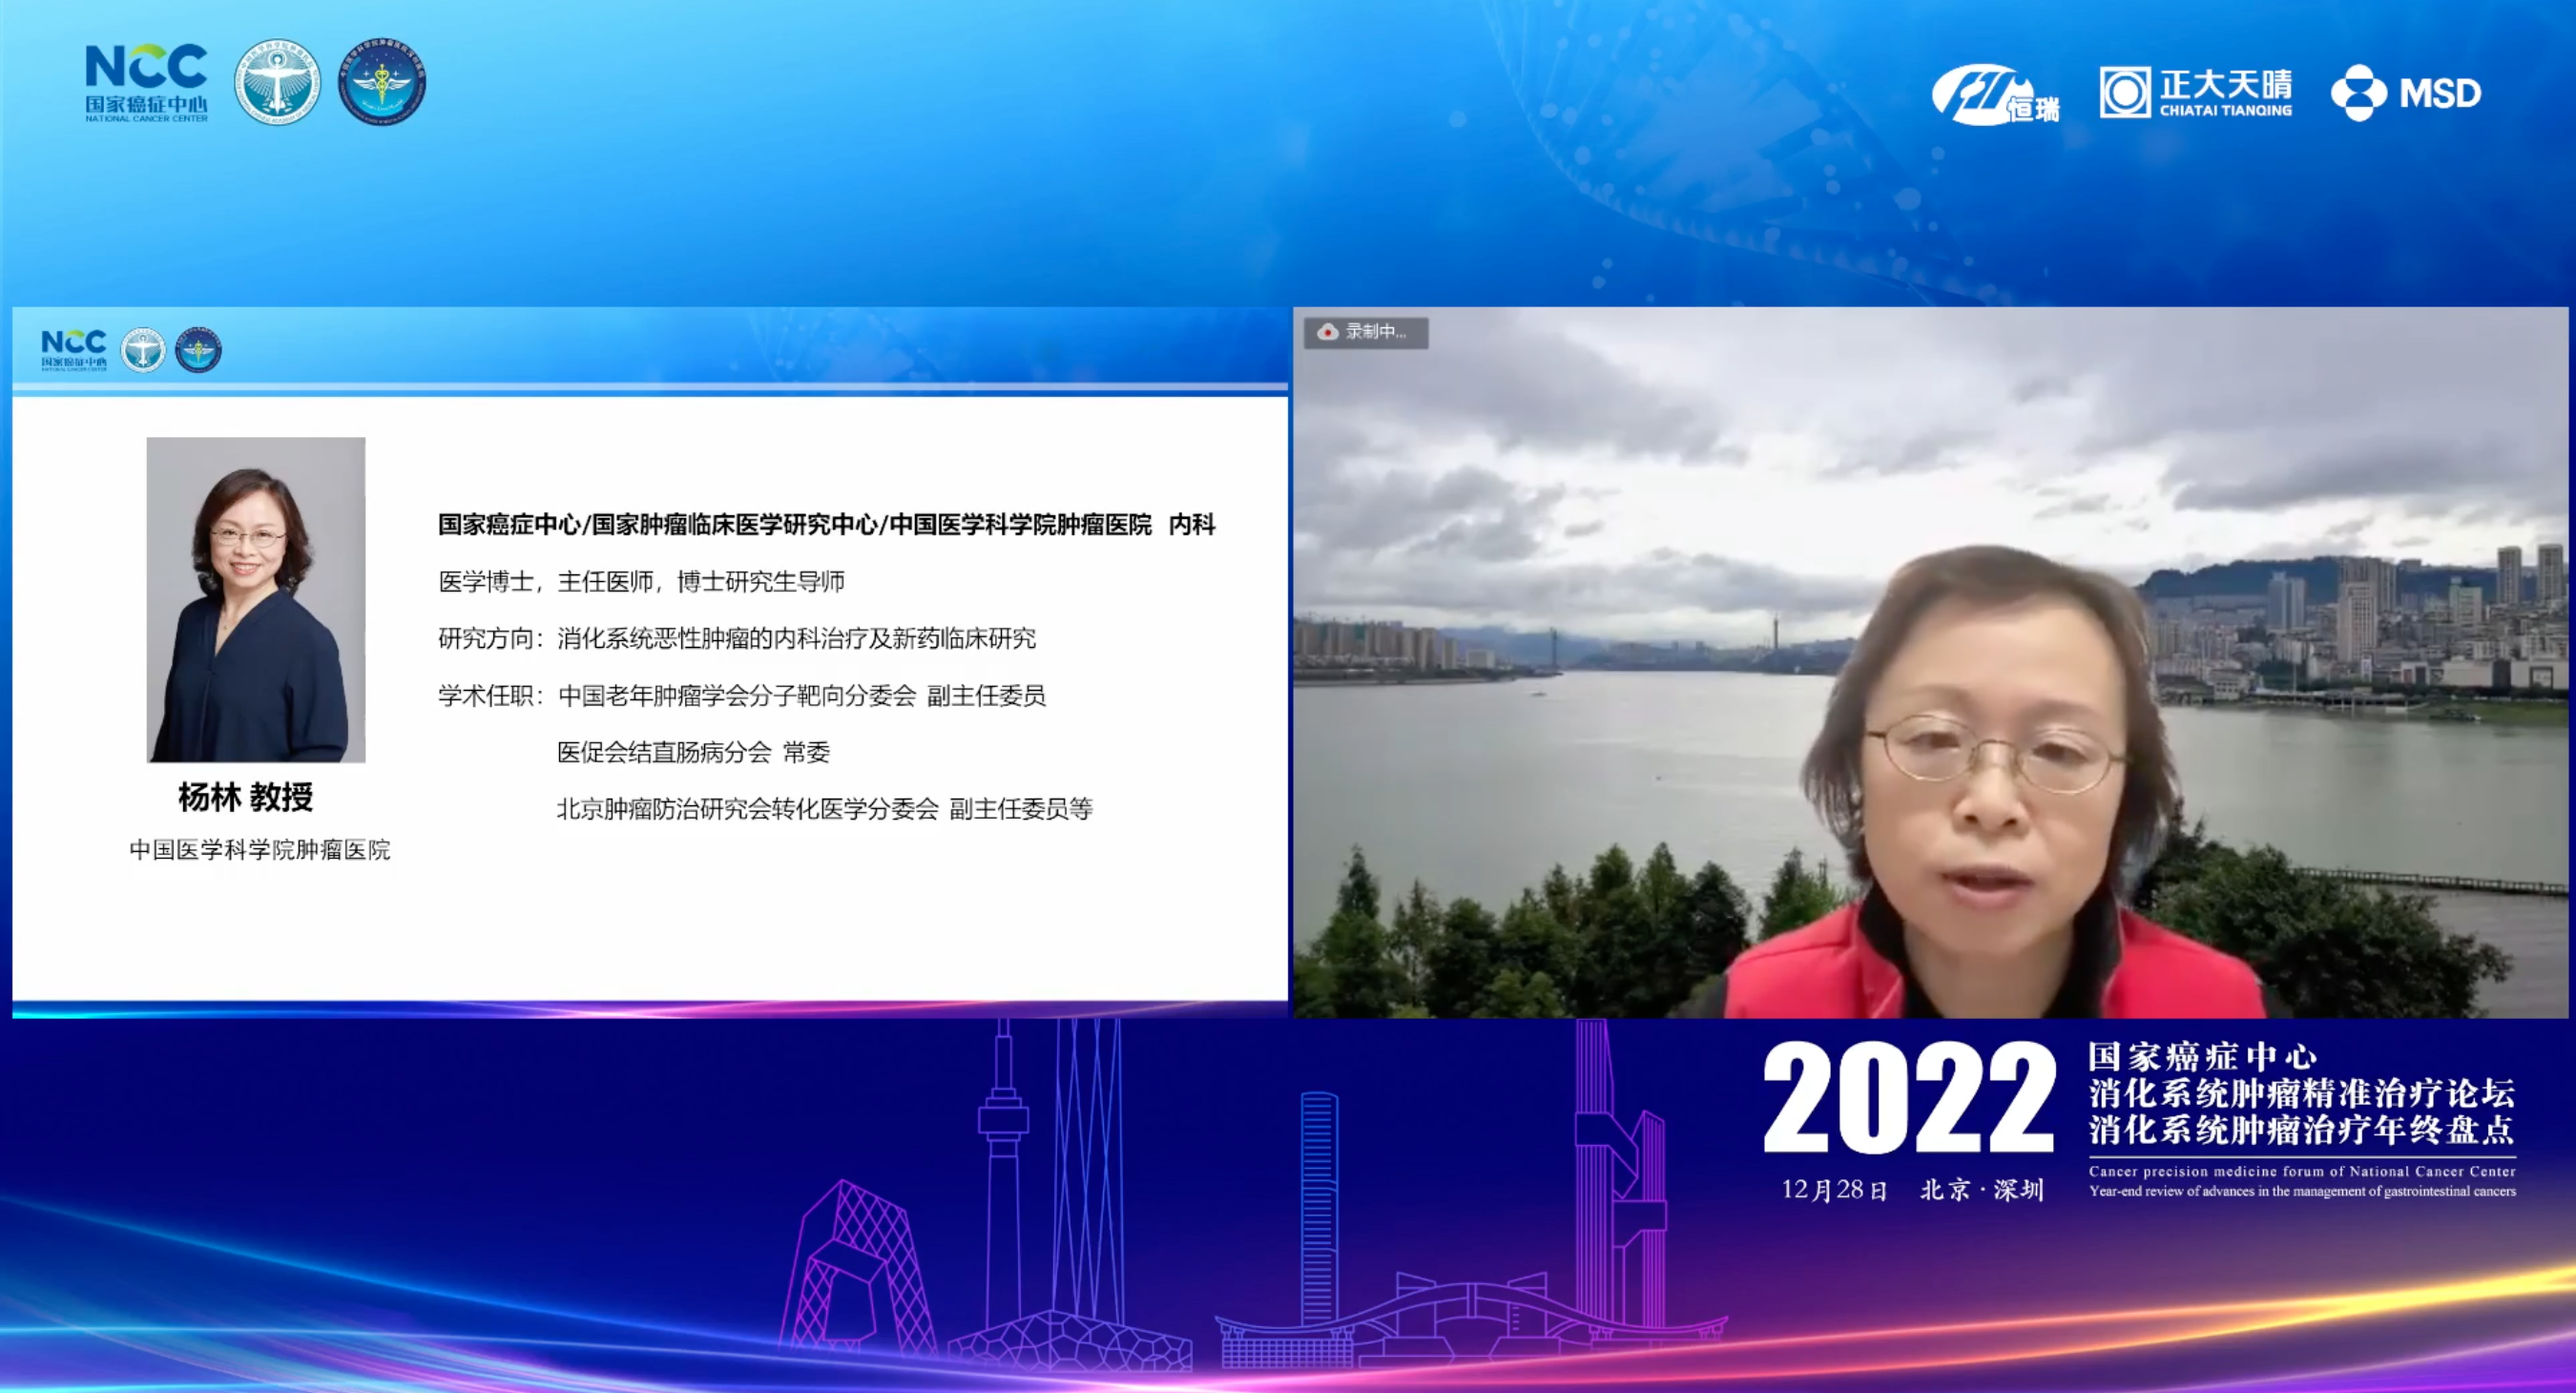This screenshot has height=1393, width=2576.
Task: Click the red recording indicator icon
Action: (x=1327, y=332)
